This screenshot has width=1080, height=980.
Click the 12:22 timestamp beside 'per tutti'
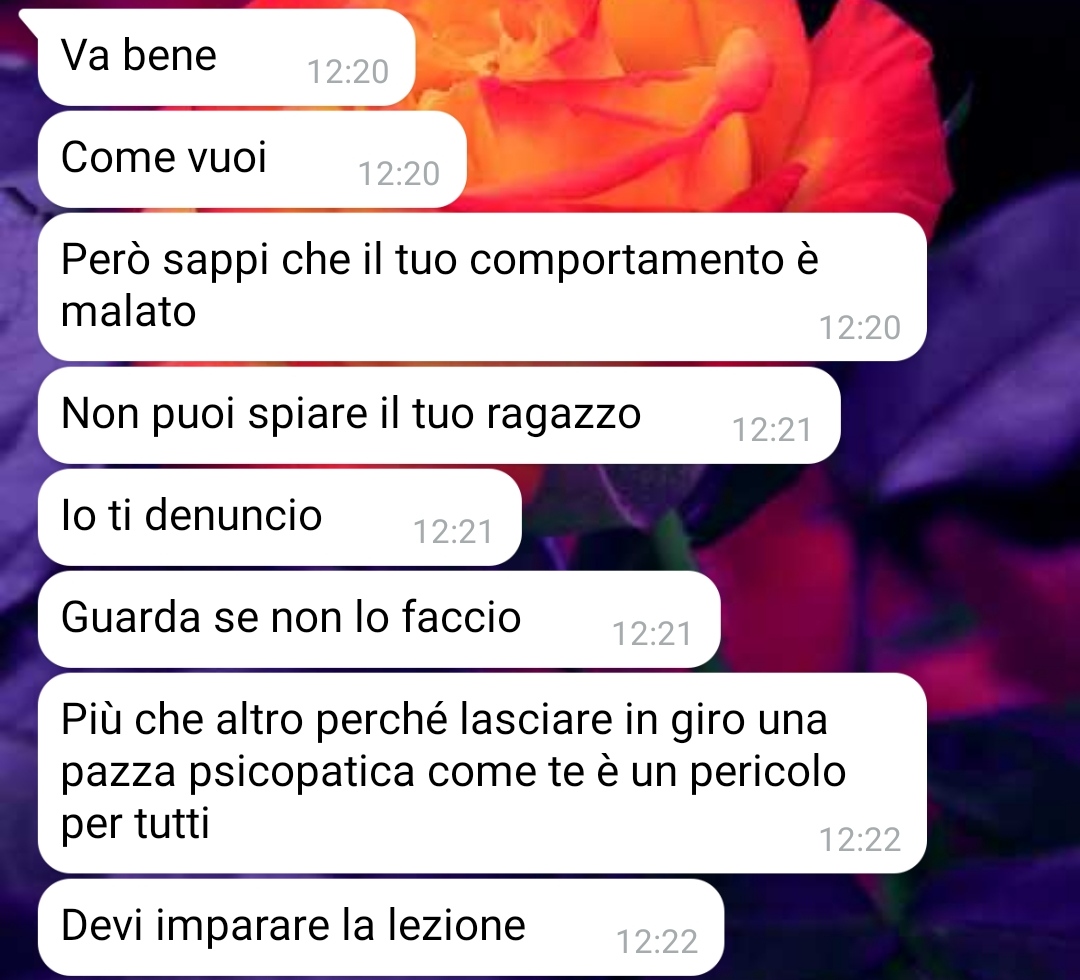[860, 840]
